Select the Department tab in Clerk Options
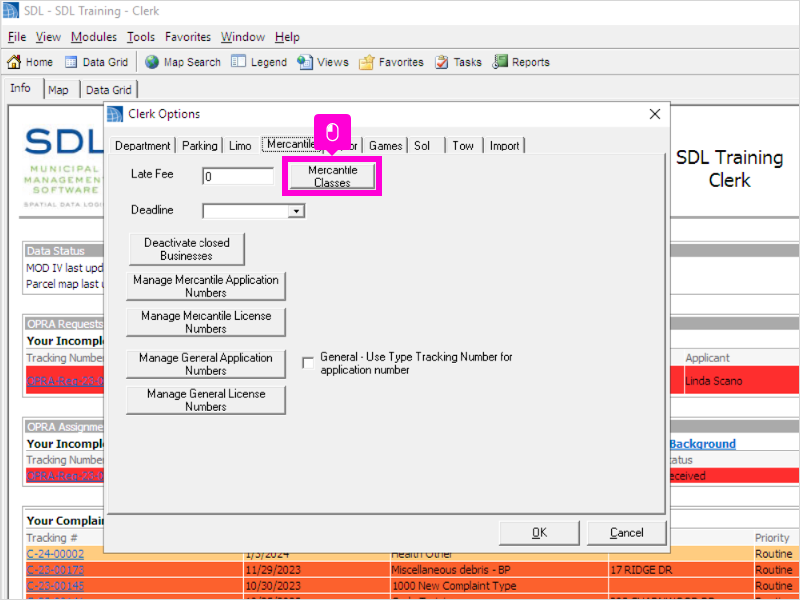The image size is (800, 600). click(142, 146)
